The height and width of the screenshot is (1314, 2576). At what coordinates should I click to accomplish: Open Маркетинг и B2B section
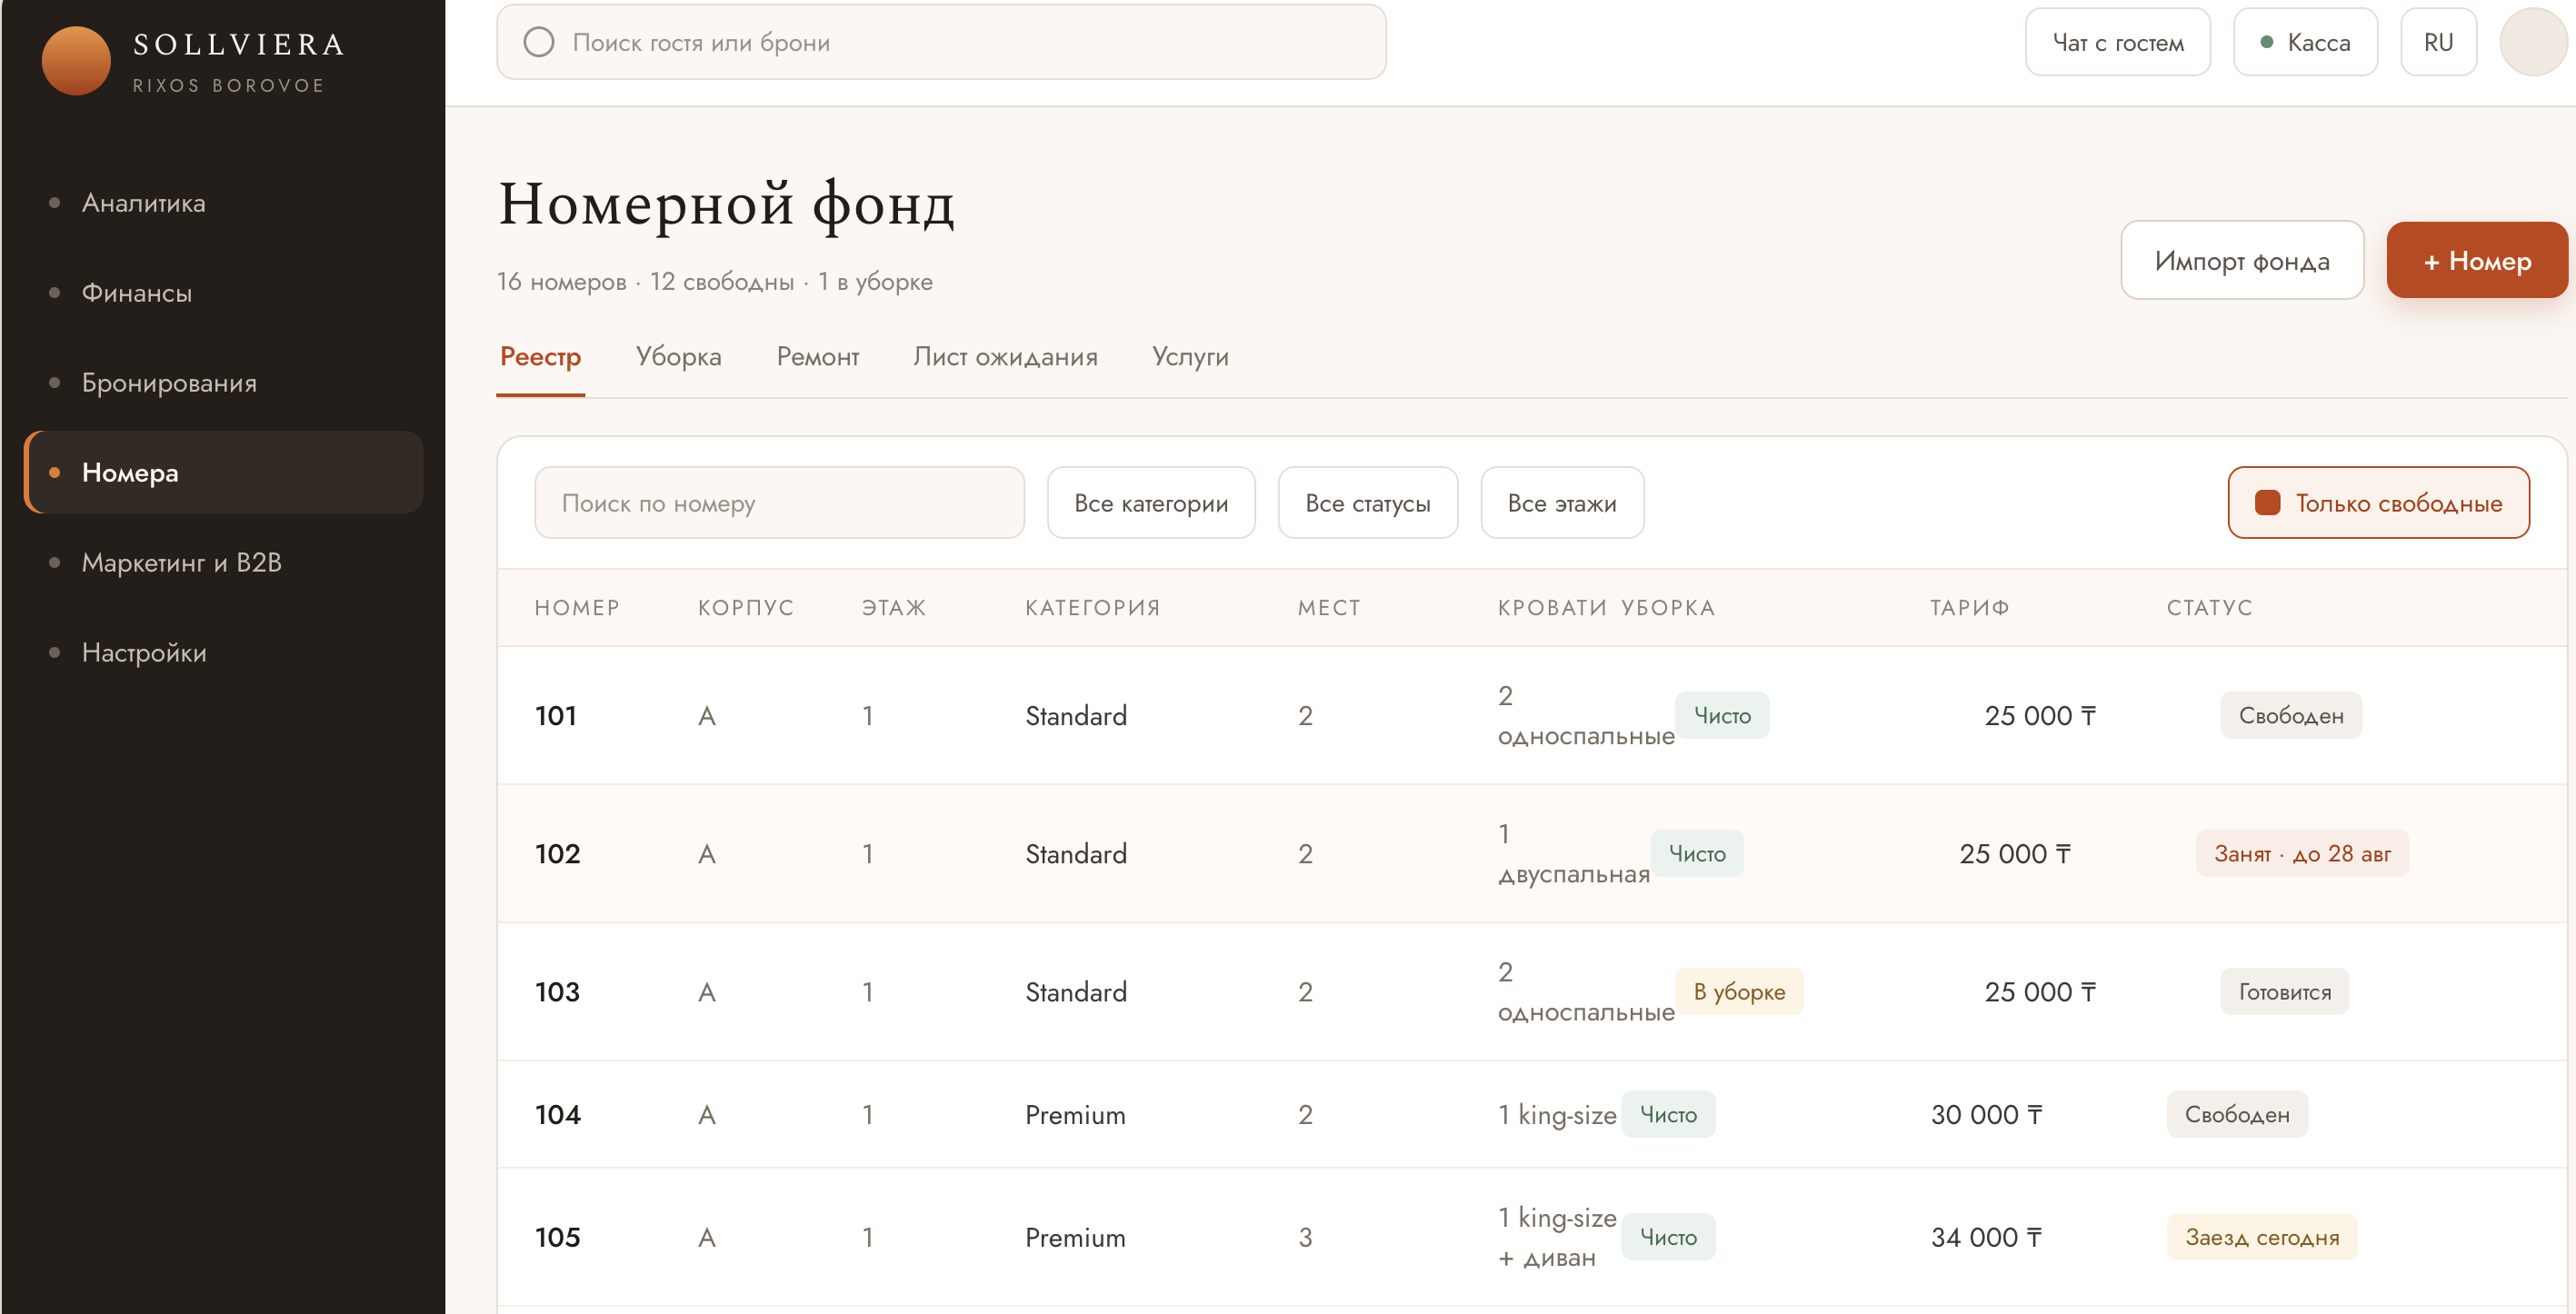(x=224, y=563)
